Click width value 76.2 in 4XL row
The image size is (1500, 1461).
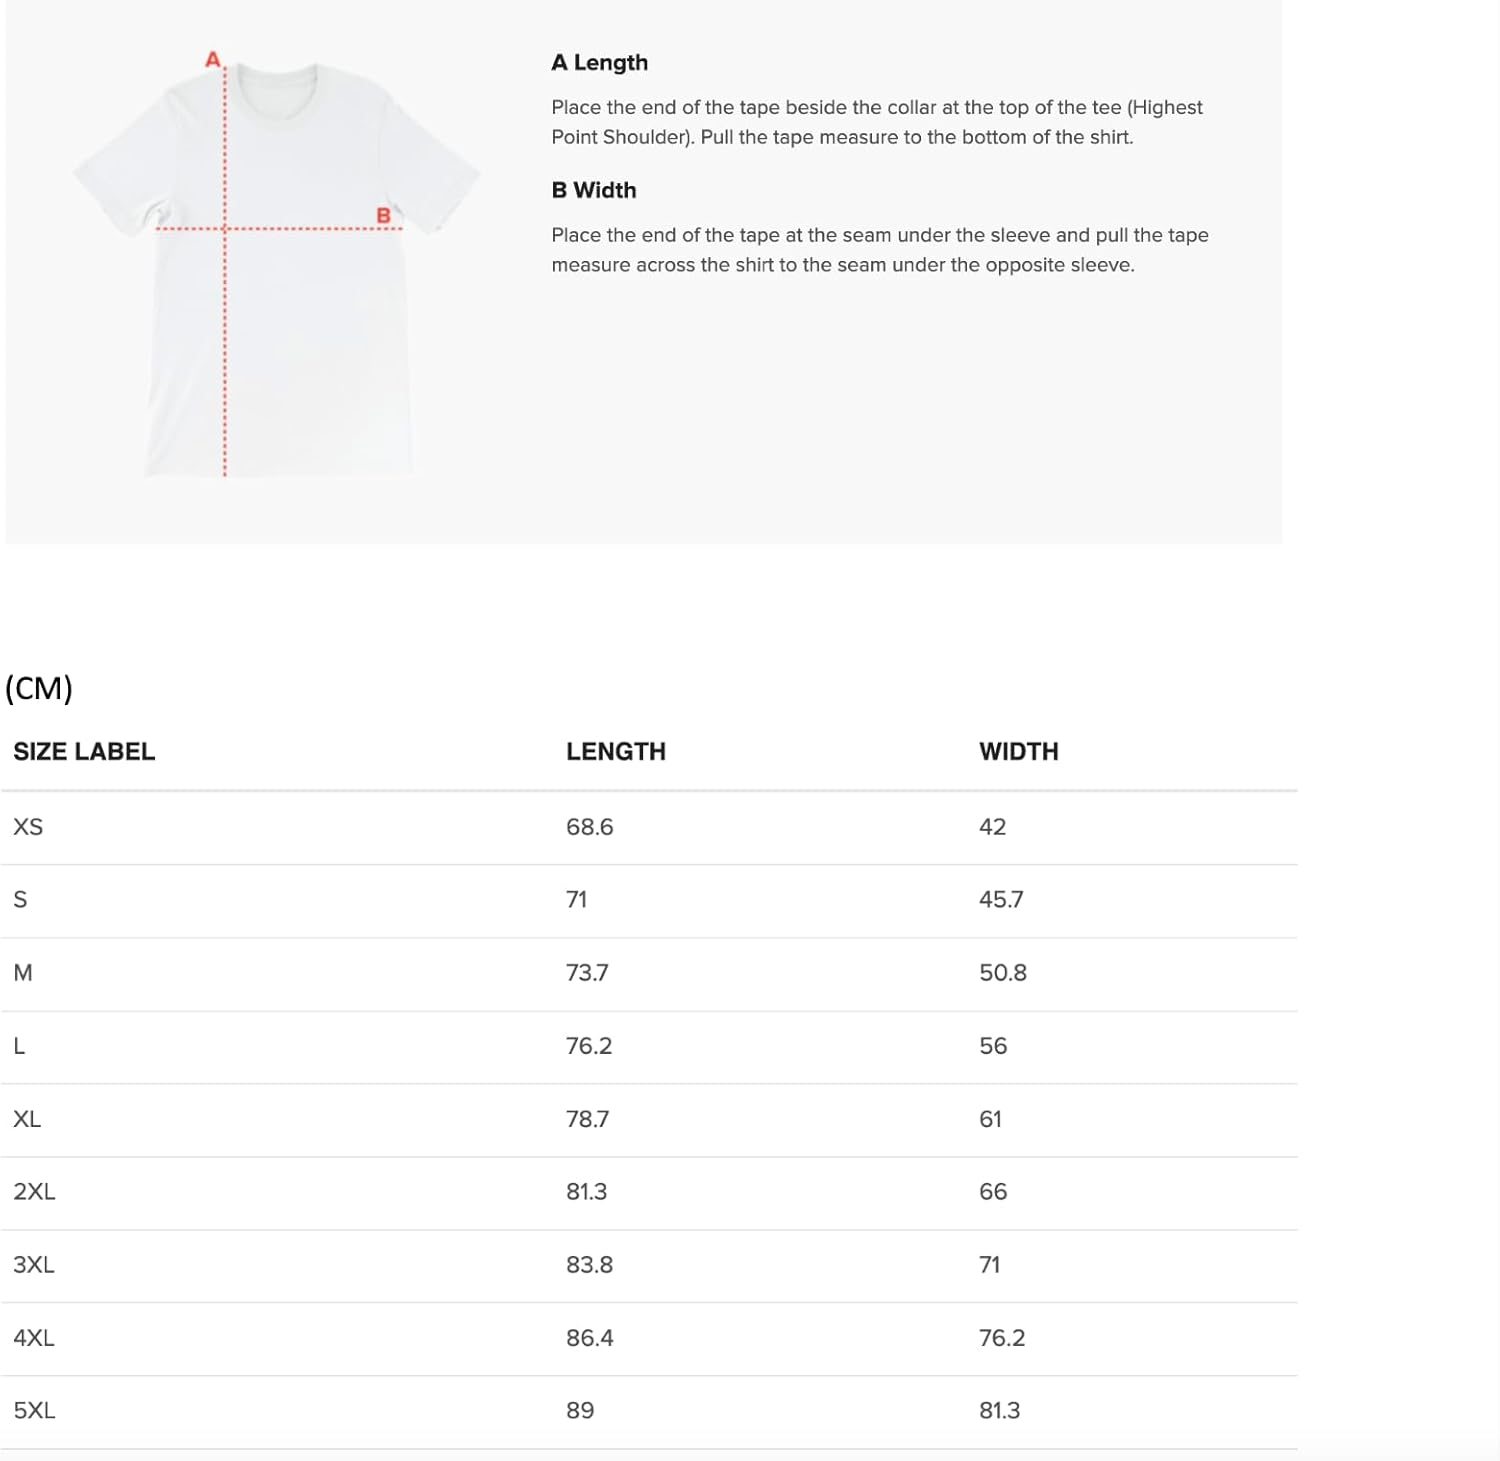click(x=1001, y=1338)
